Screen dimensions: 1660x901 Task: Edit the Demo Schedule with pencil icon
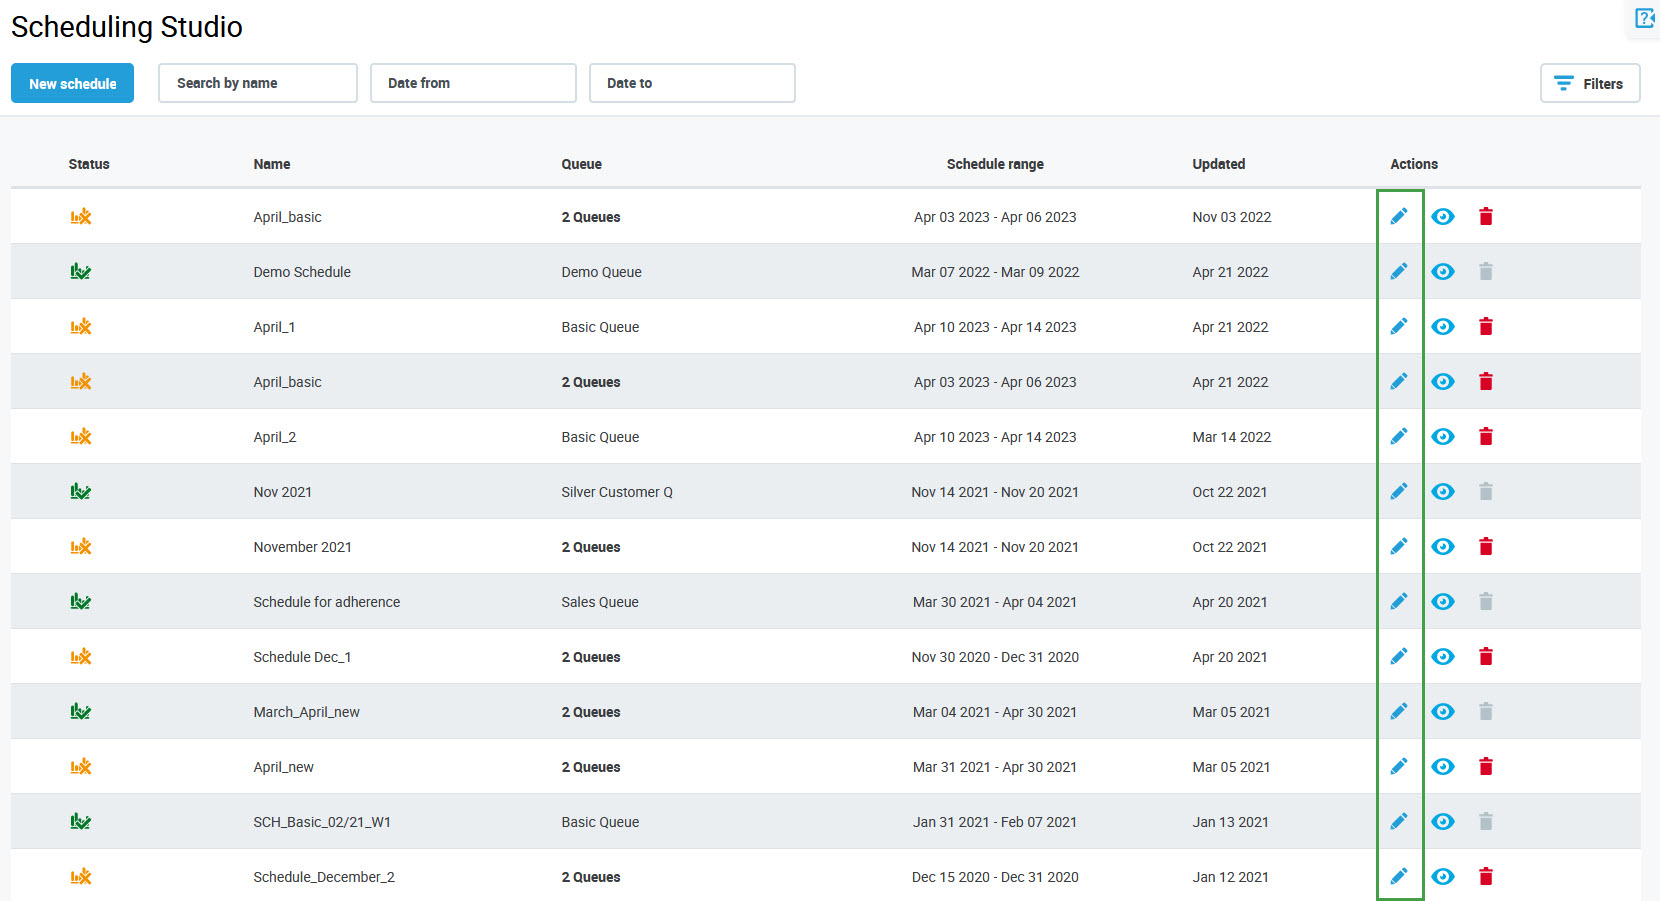tap(1398, 272)
